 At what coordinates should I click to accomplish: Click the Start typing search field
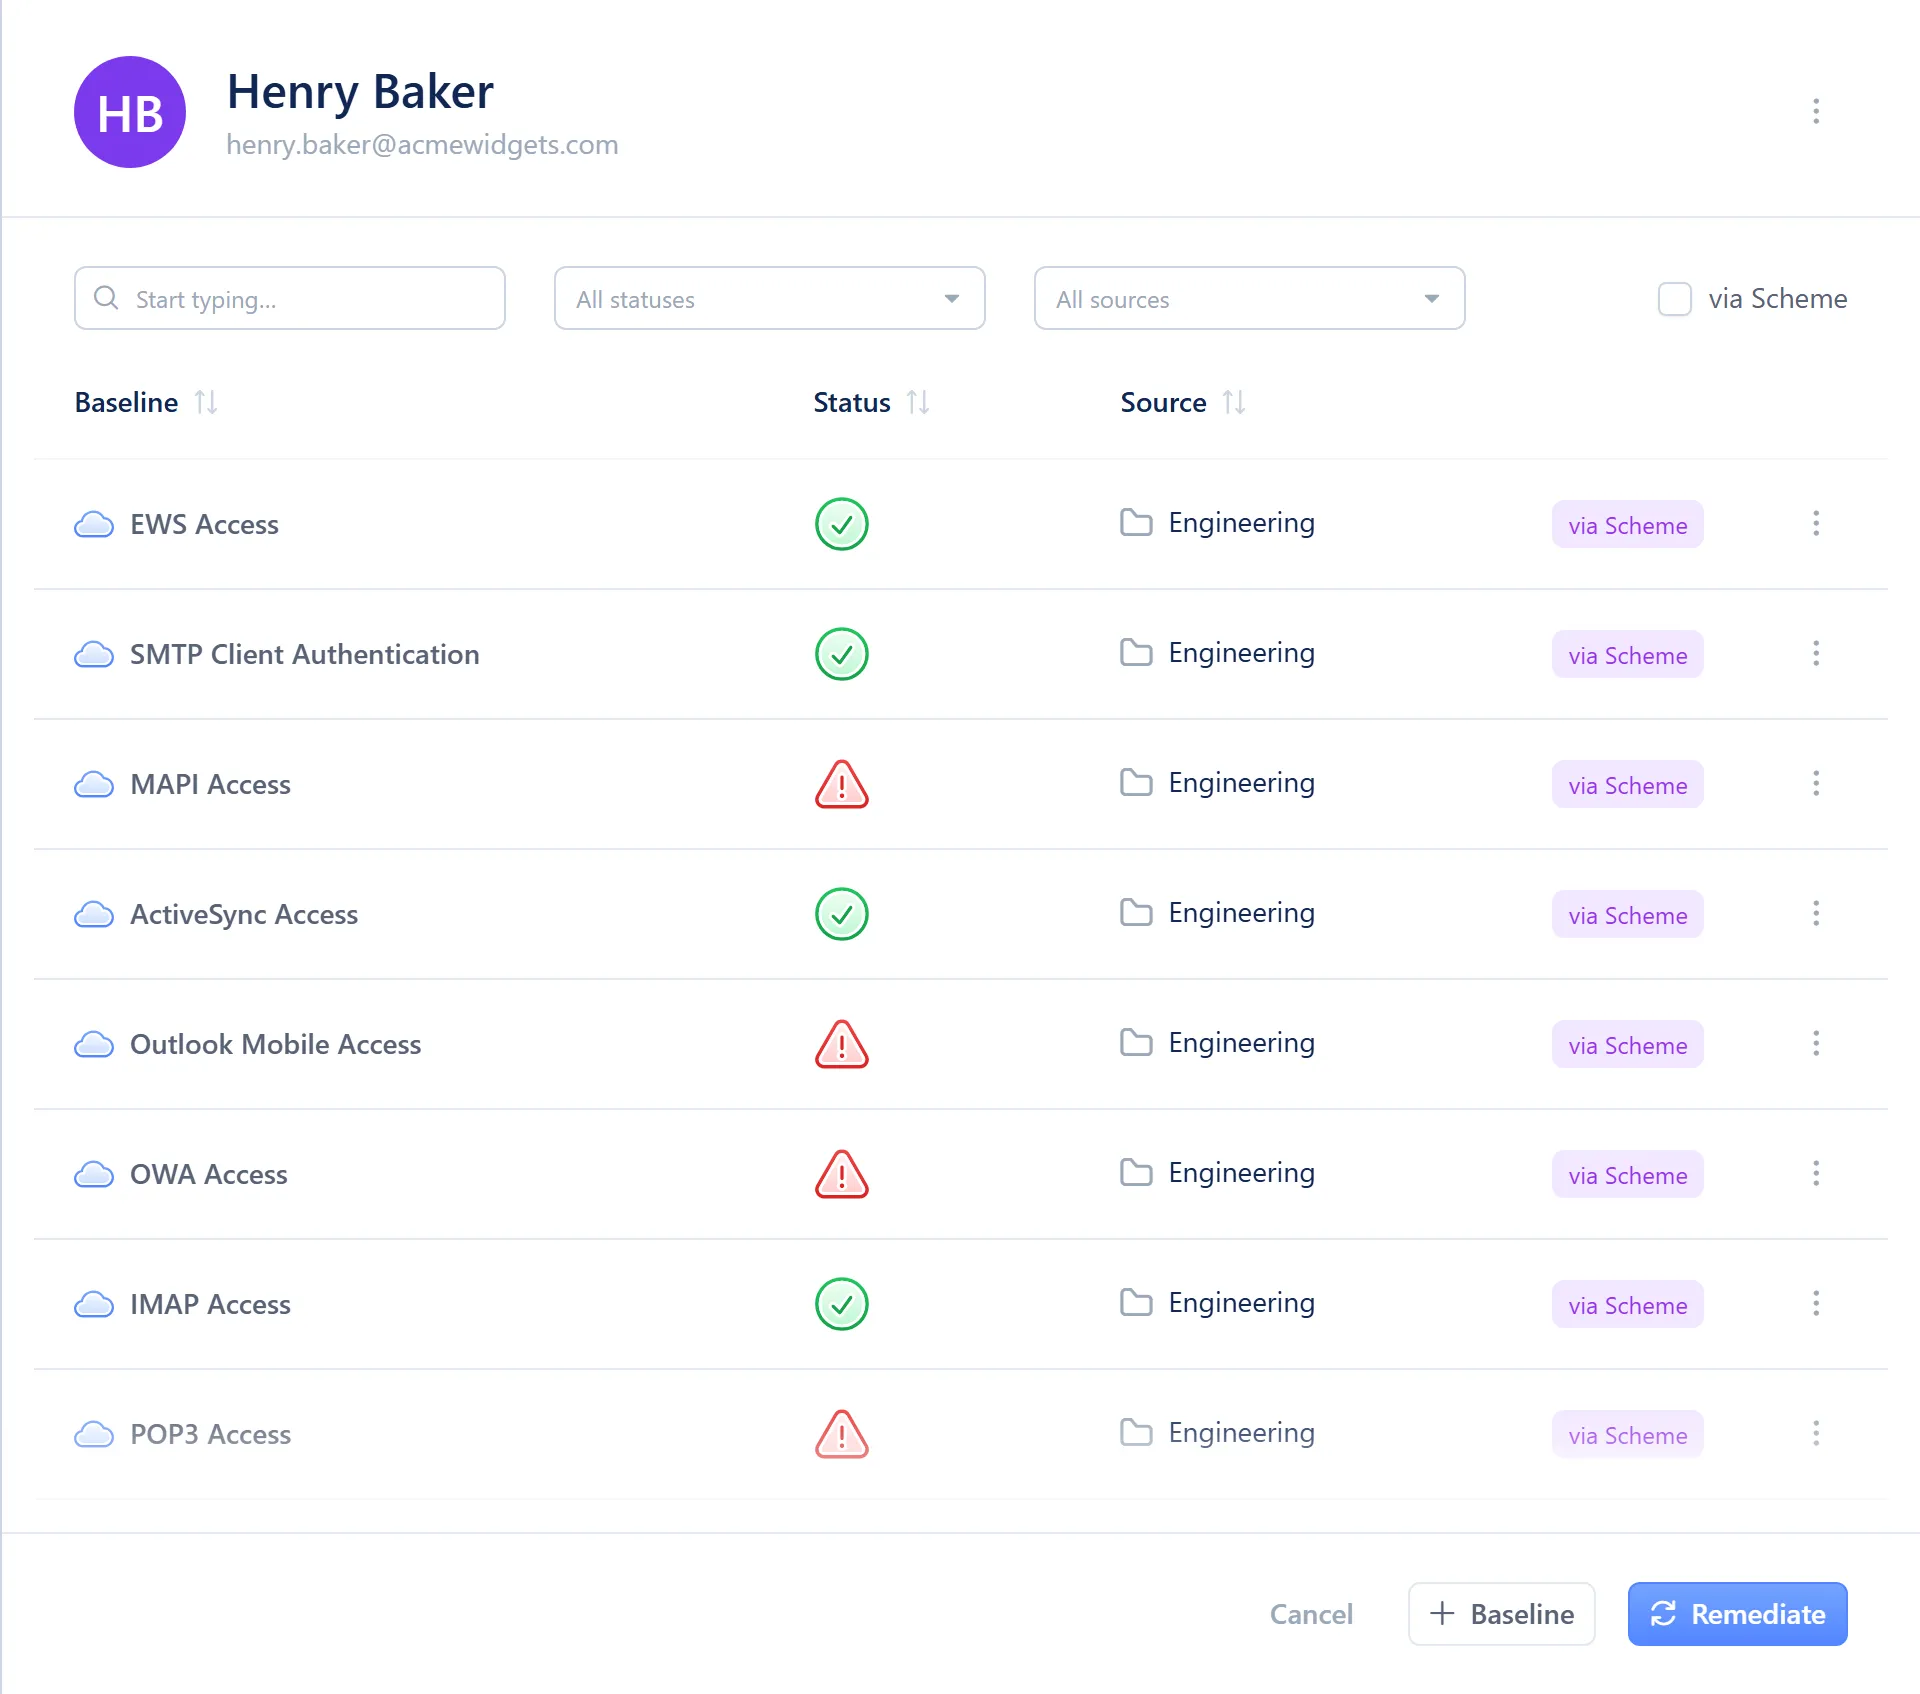[290, 298]
